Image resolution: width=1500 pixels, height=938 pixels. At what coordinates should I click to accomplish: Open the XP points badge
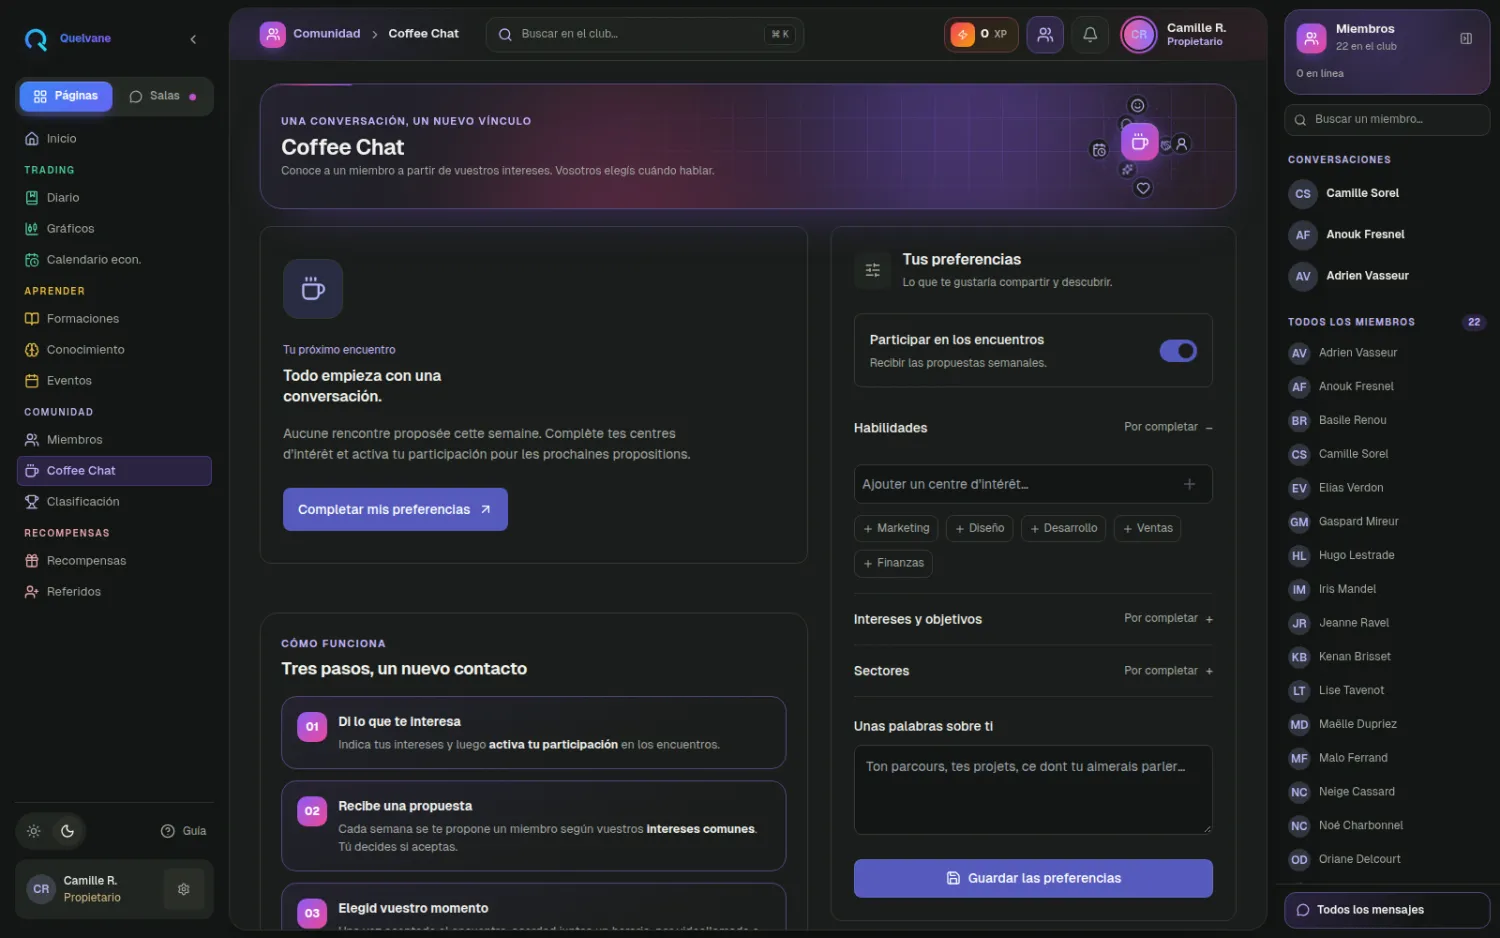click(x=980, y=35)
